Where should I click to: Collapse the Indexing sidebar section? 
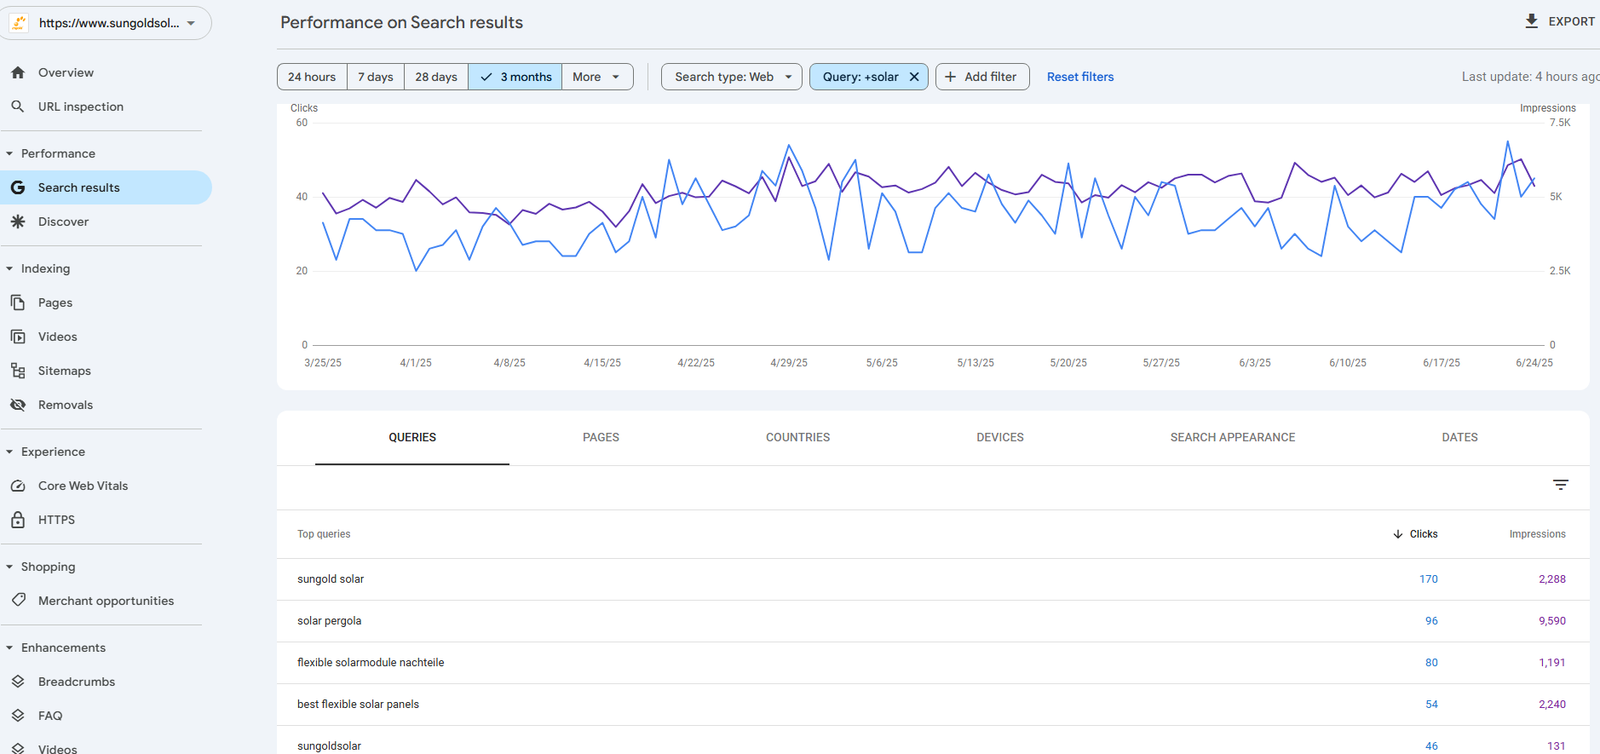point(10,269)
